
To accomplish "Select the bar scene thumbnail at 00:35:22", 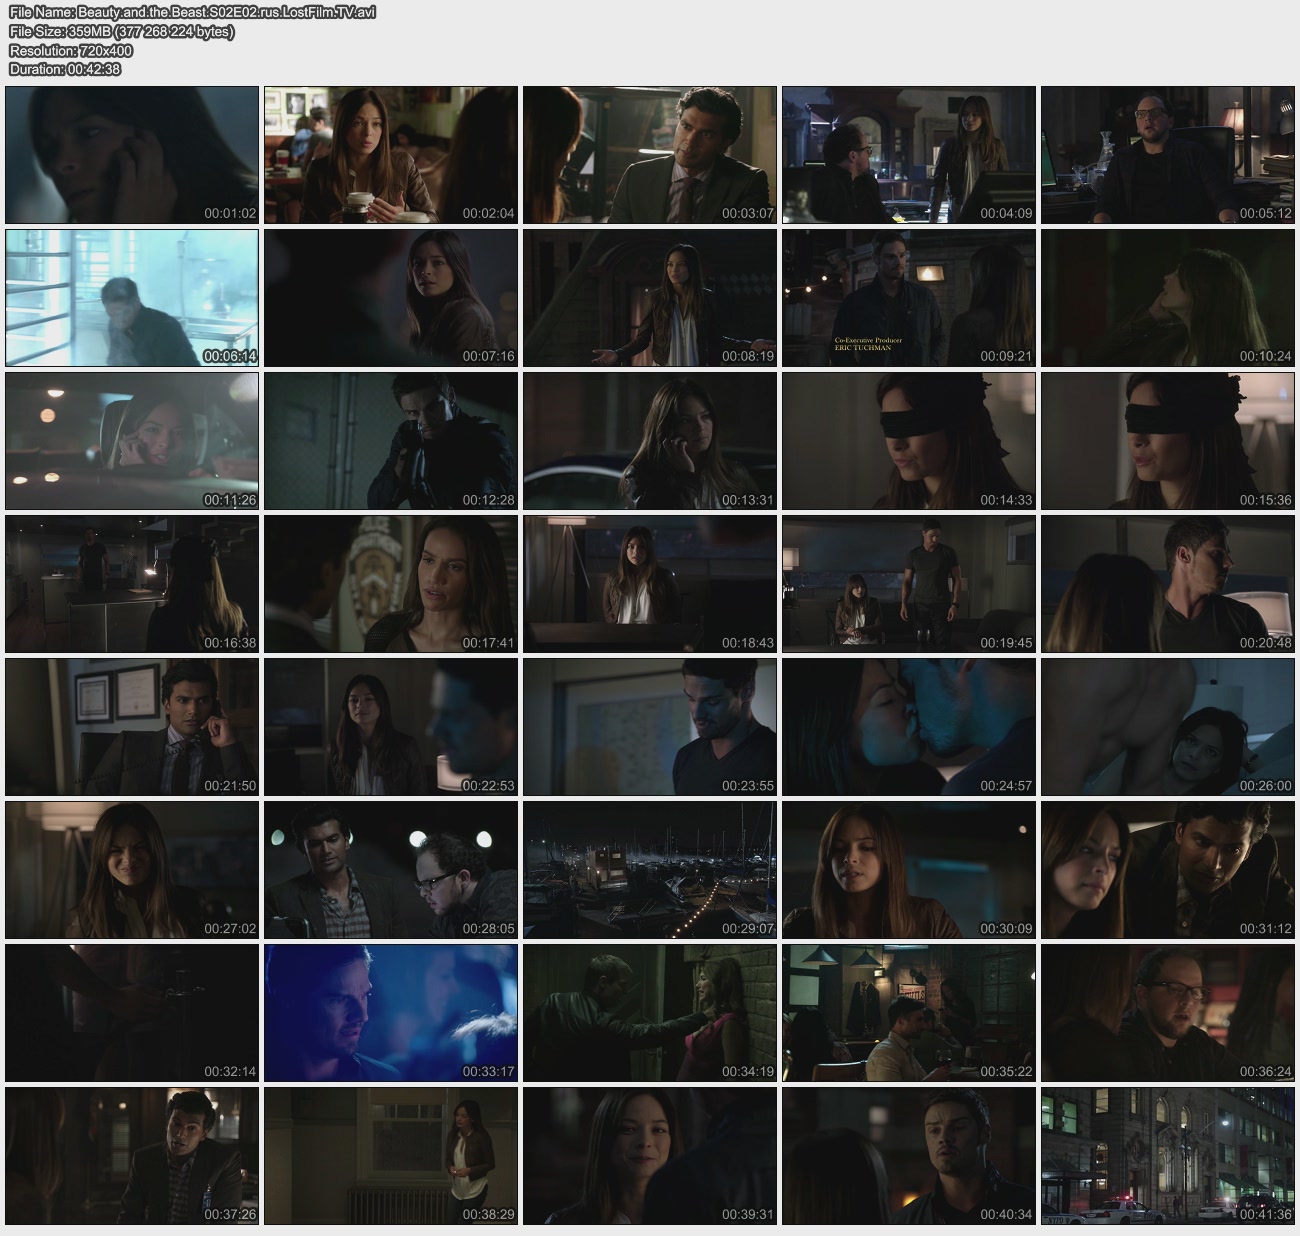I will [x=909, y=1013].
